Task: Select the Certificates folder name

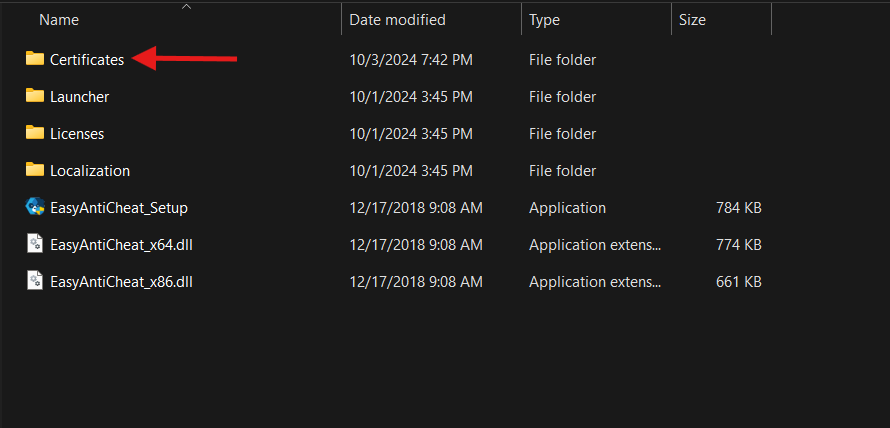Action: click(x=87, y=60)
